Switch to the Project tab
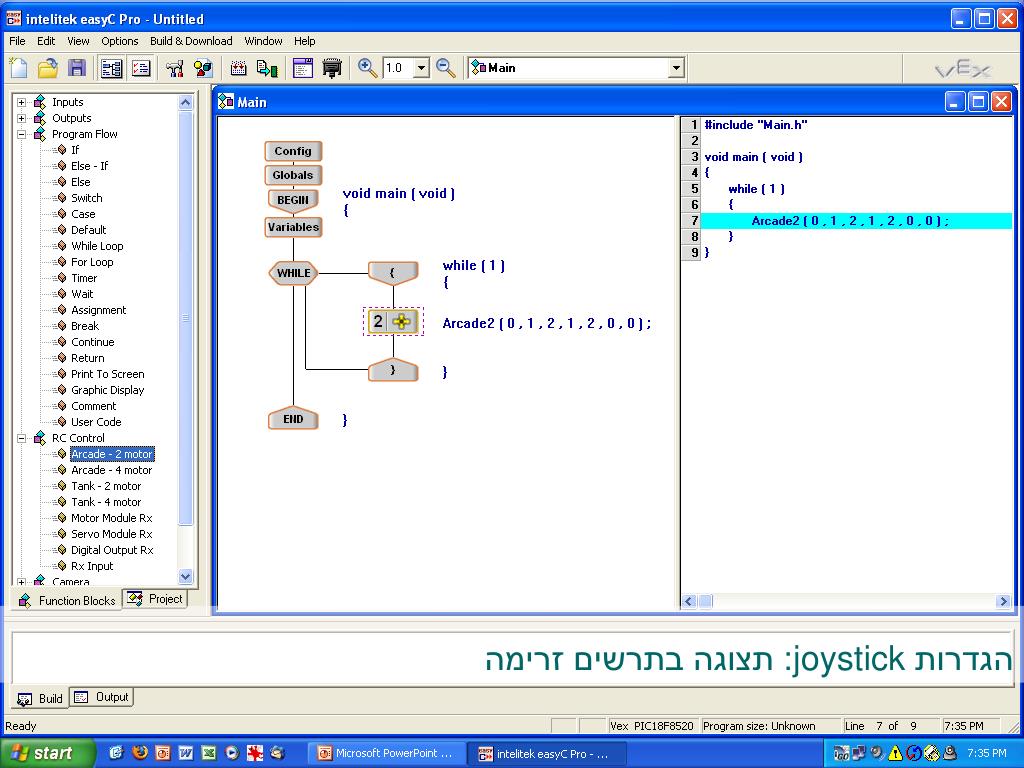The width and height of the screenshot is (1024, 768). click(155, 599)
